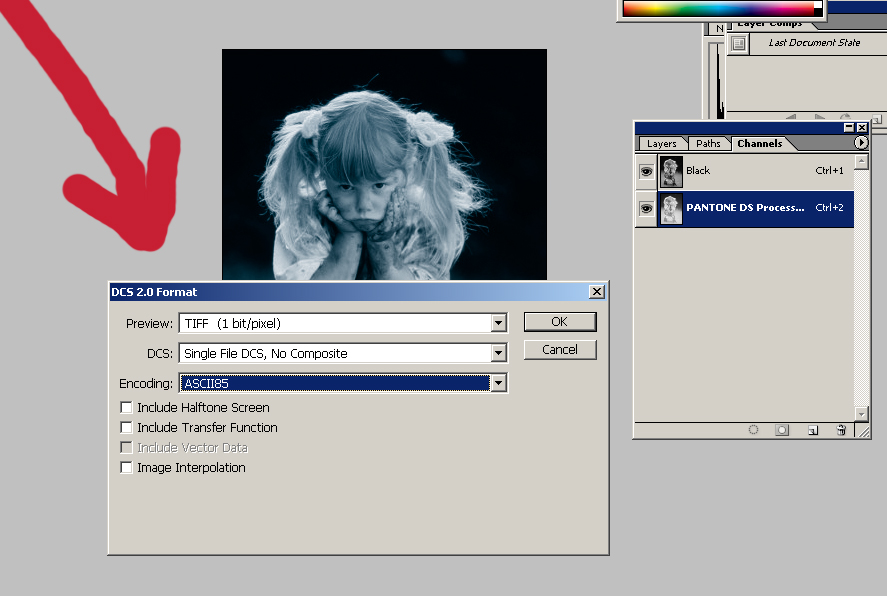Collapse the Channels palette window
887x596 pixels.
849,128
